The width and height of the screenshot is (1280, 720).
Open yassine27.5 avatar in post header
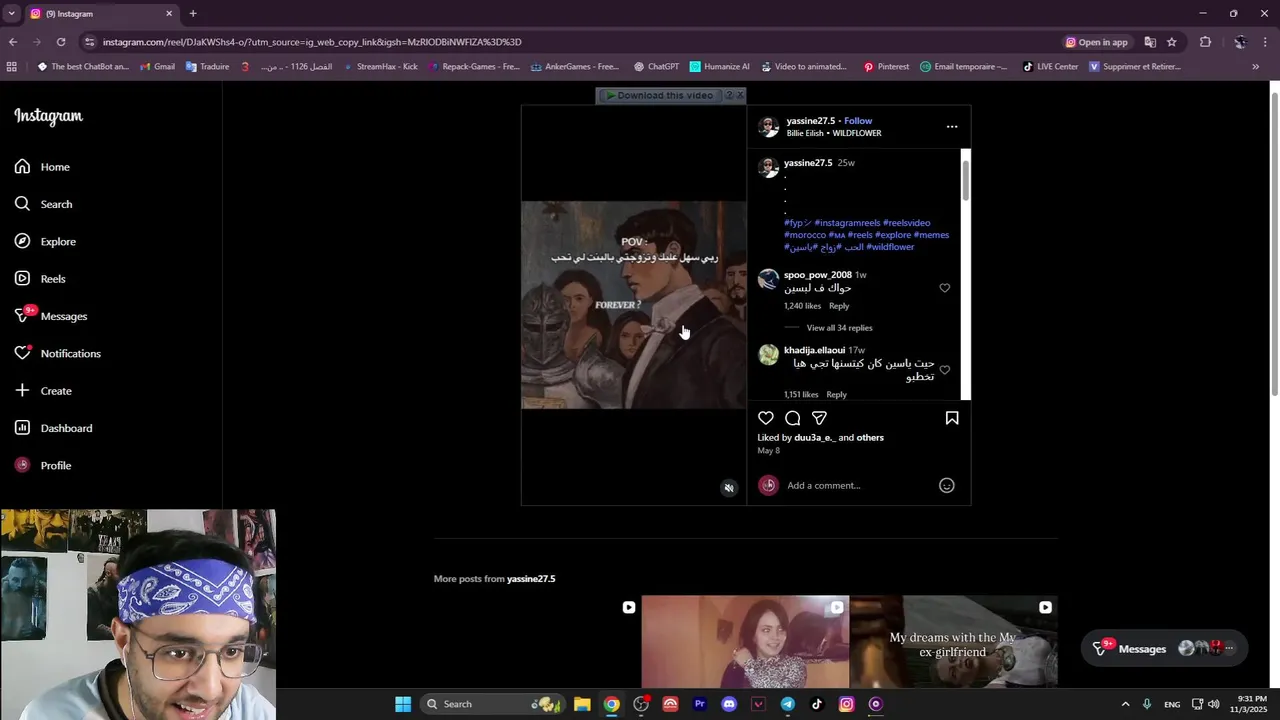click(768, 127)
